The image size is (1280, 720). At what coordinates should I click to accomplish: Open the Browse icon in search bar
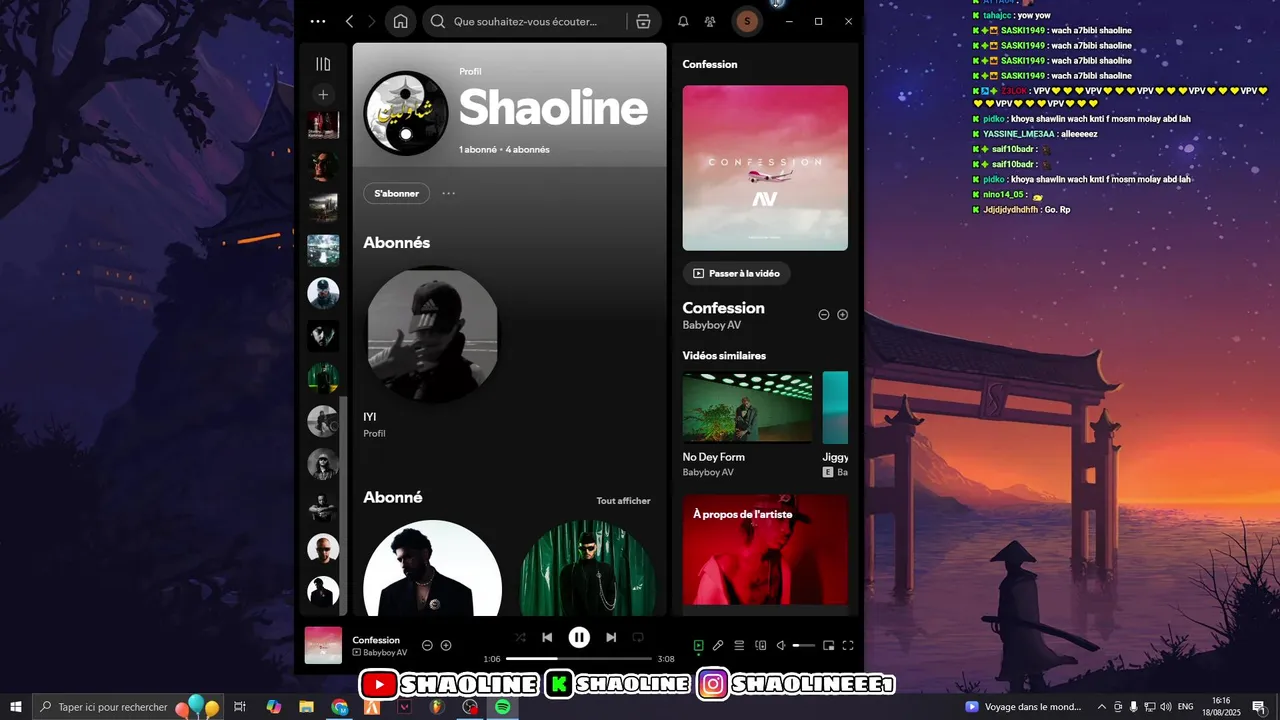click(x=643, y=21)
